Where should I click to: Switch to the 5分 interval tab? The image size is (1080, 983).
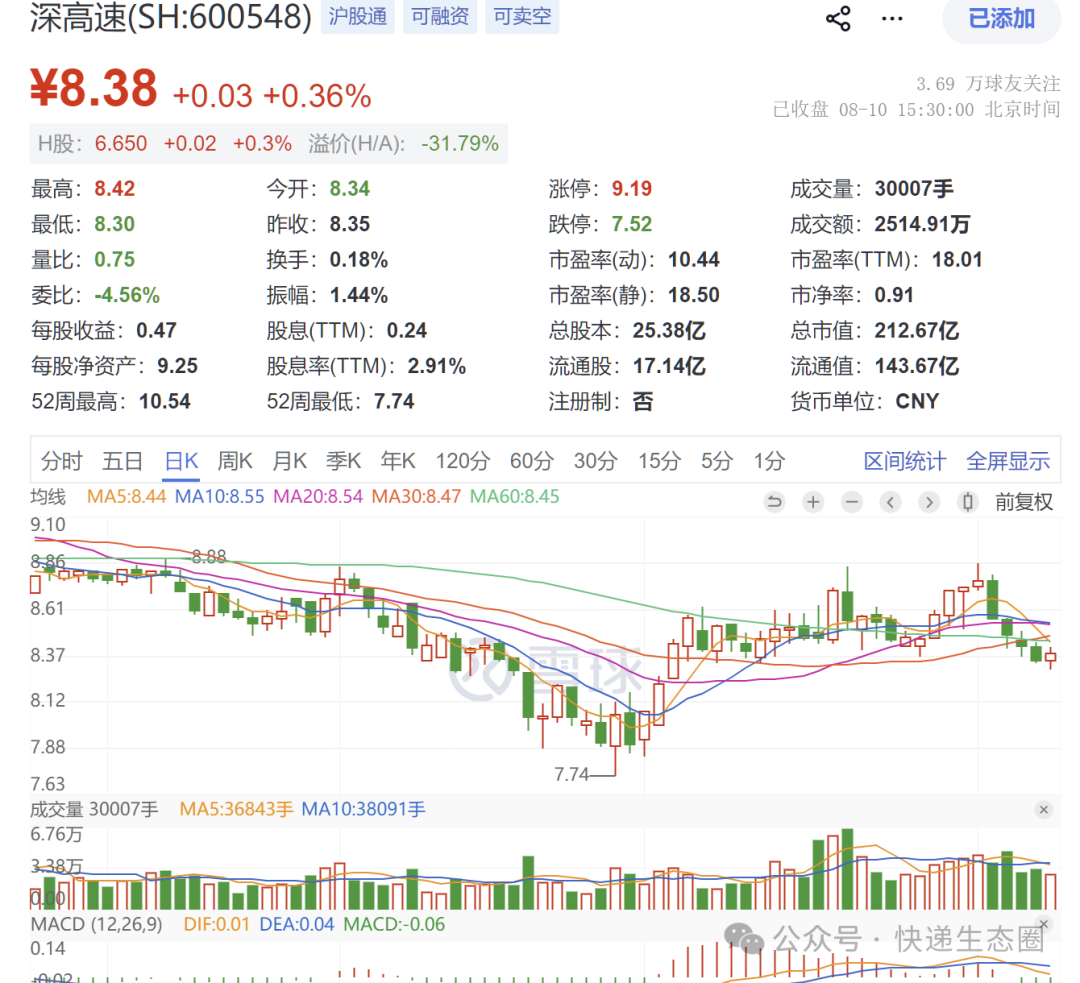pyautogui.click(x=716, y=461)
